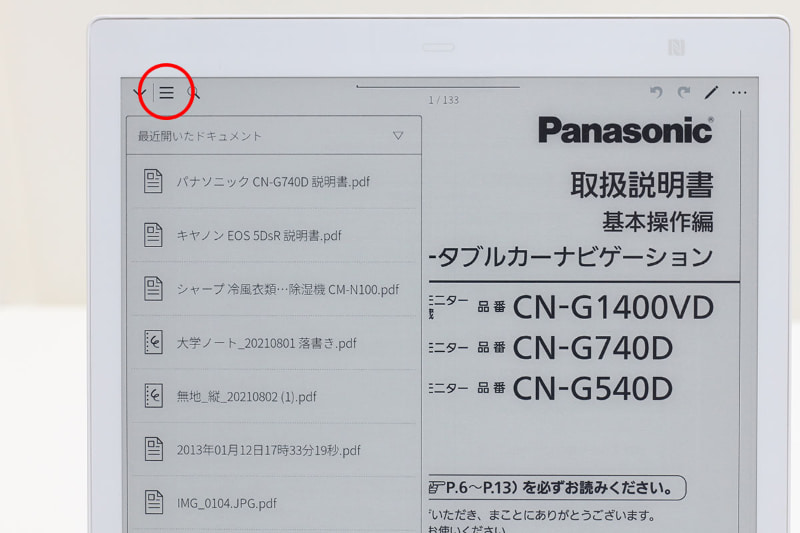Collapse the toolbar with the down chevron
The width and height of the screenshot is (800, 533).
139,93
